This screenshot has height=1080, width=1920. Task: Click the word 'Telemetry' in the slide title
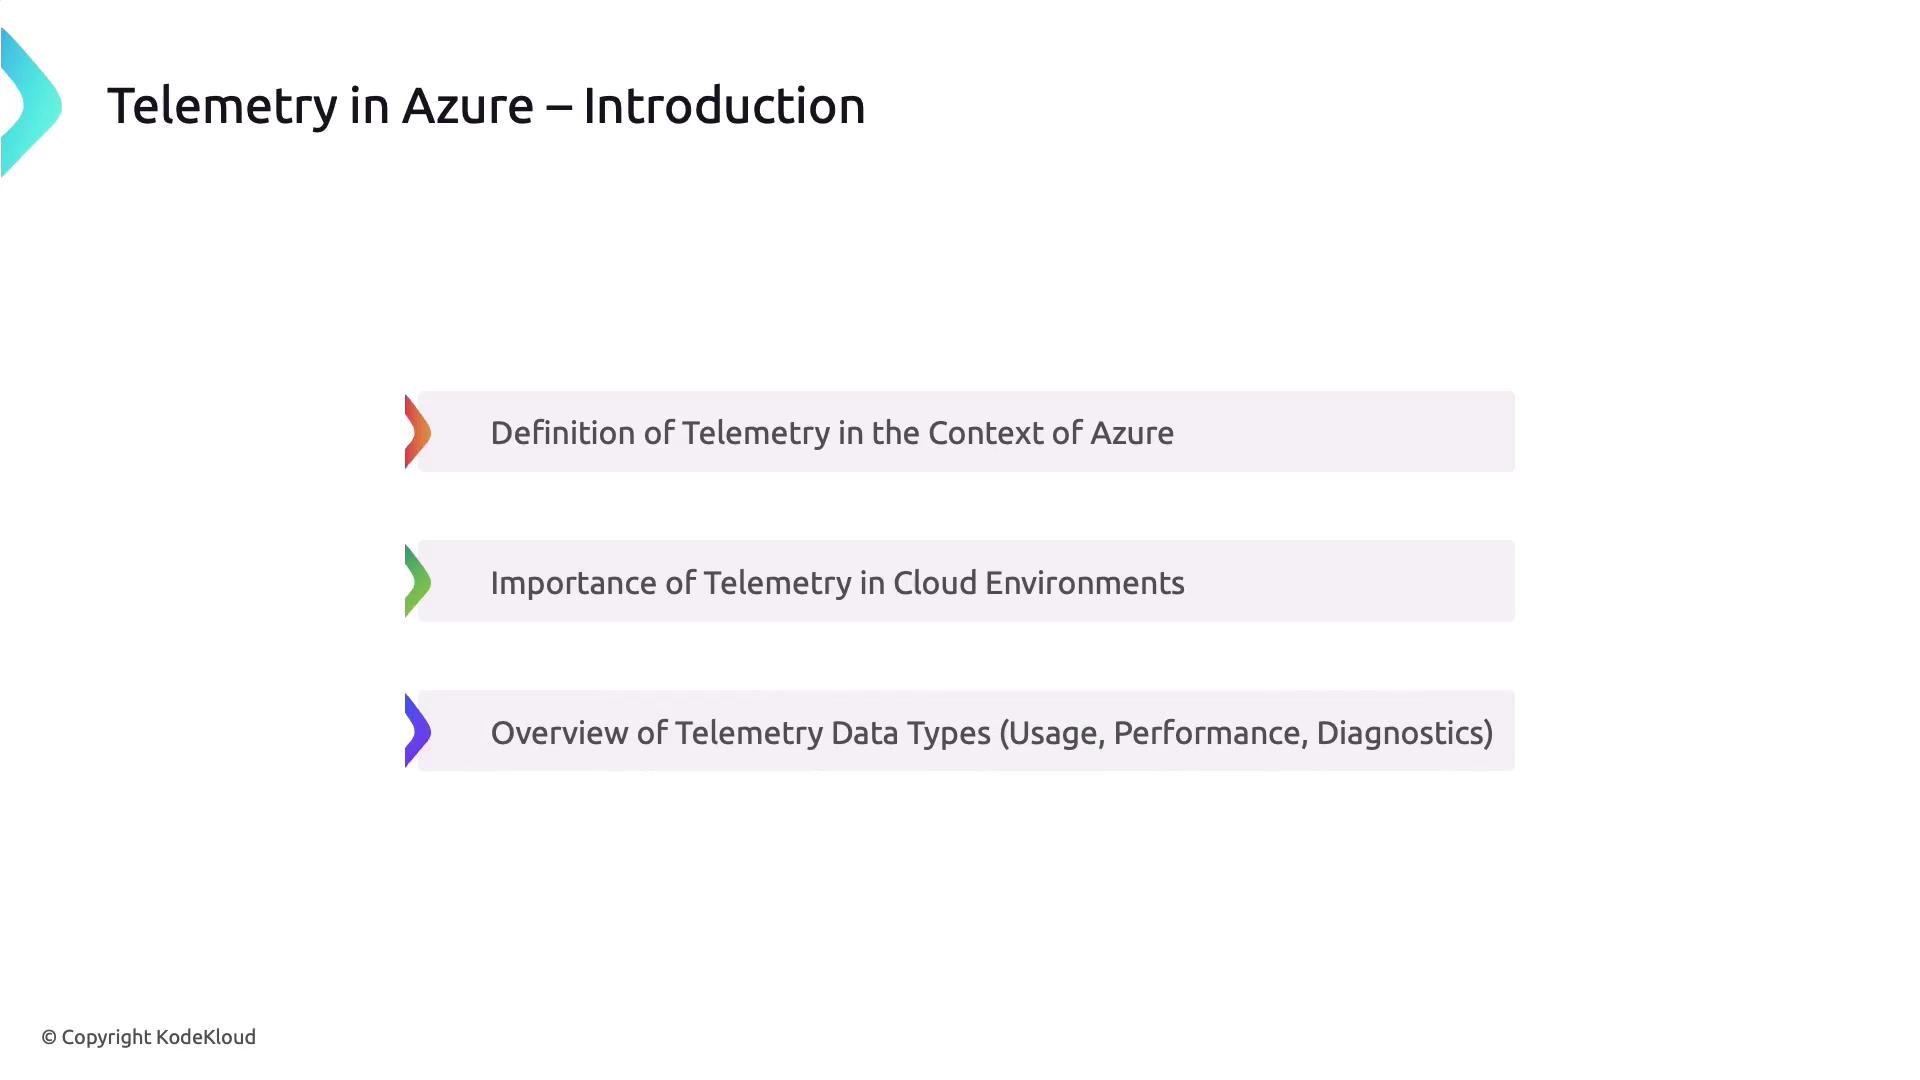(x=221, y=106)
